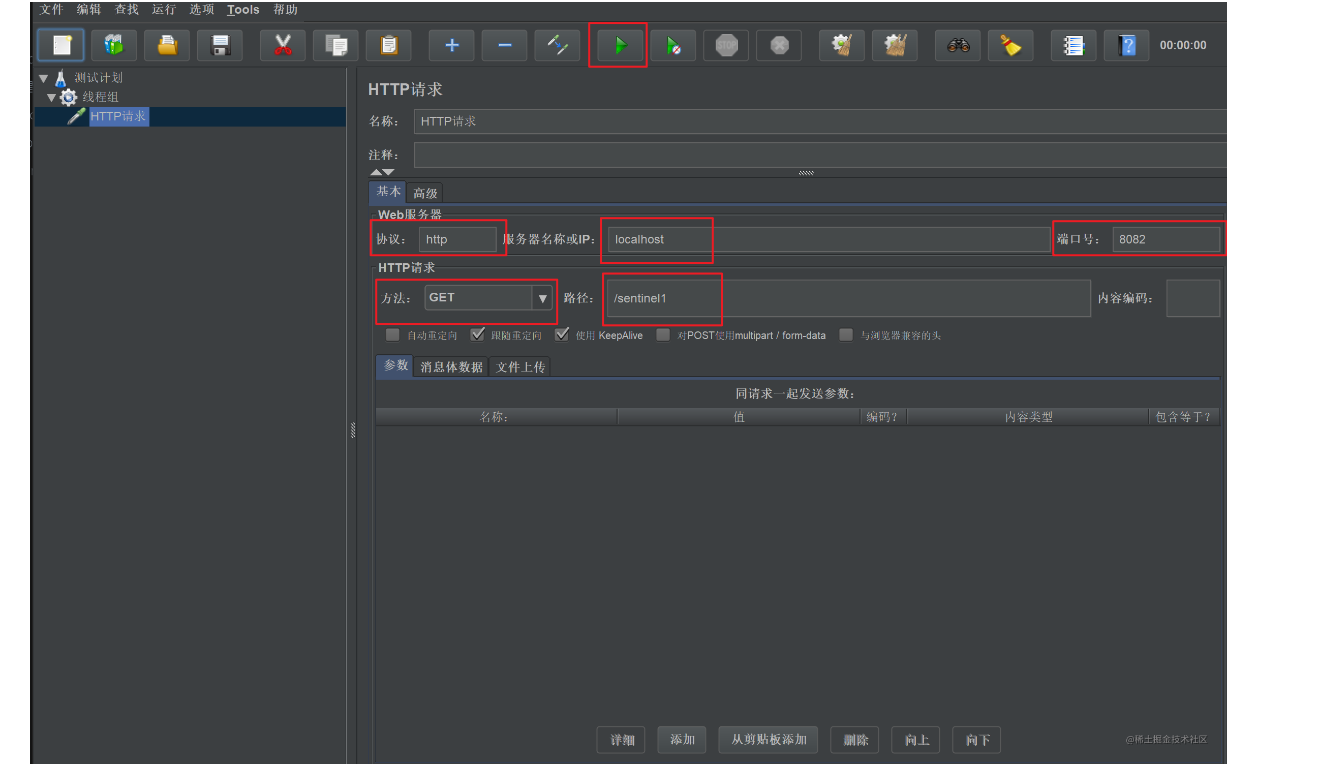Click the 协议 field containing http
This screenshot has height=777, width=1319.
[456, 239]
